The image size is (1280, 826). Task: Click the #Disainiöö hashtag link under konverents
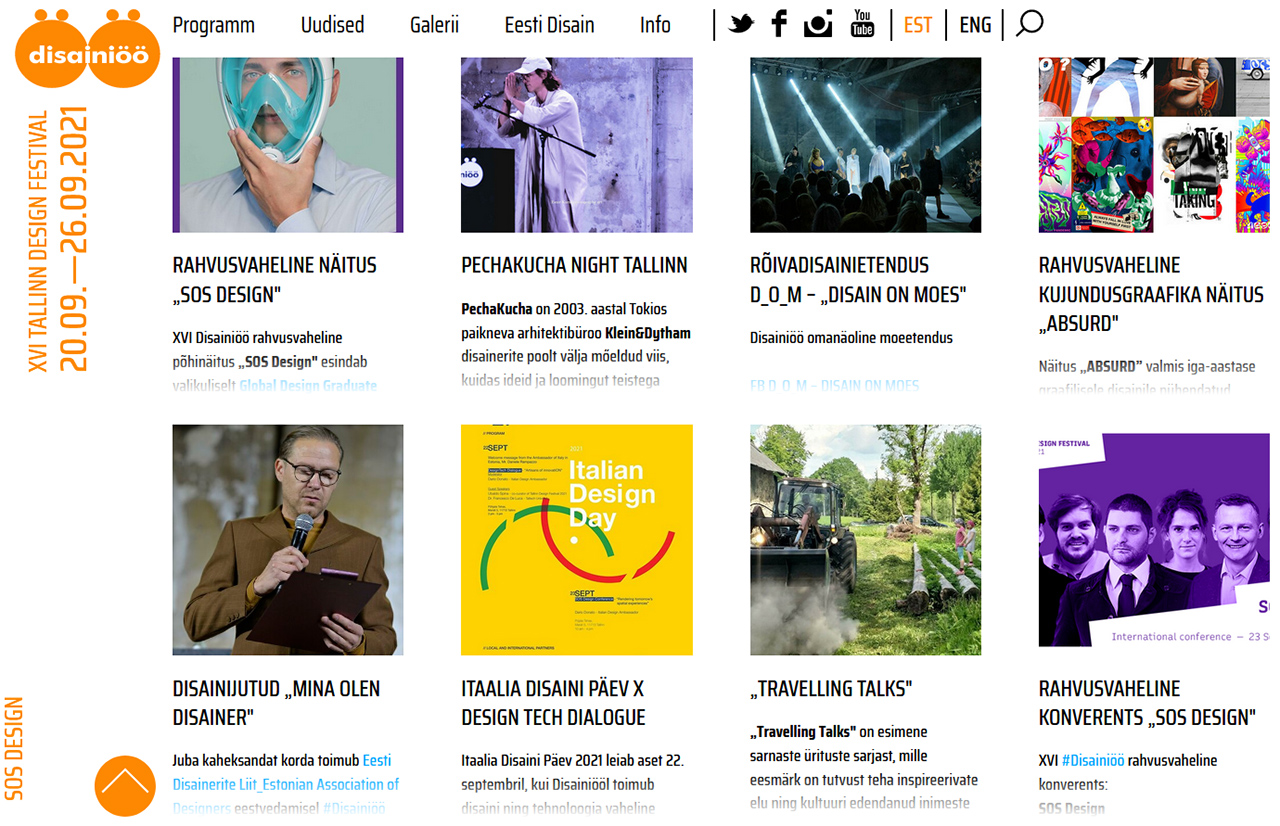click(x=1093, y=760)
